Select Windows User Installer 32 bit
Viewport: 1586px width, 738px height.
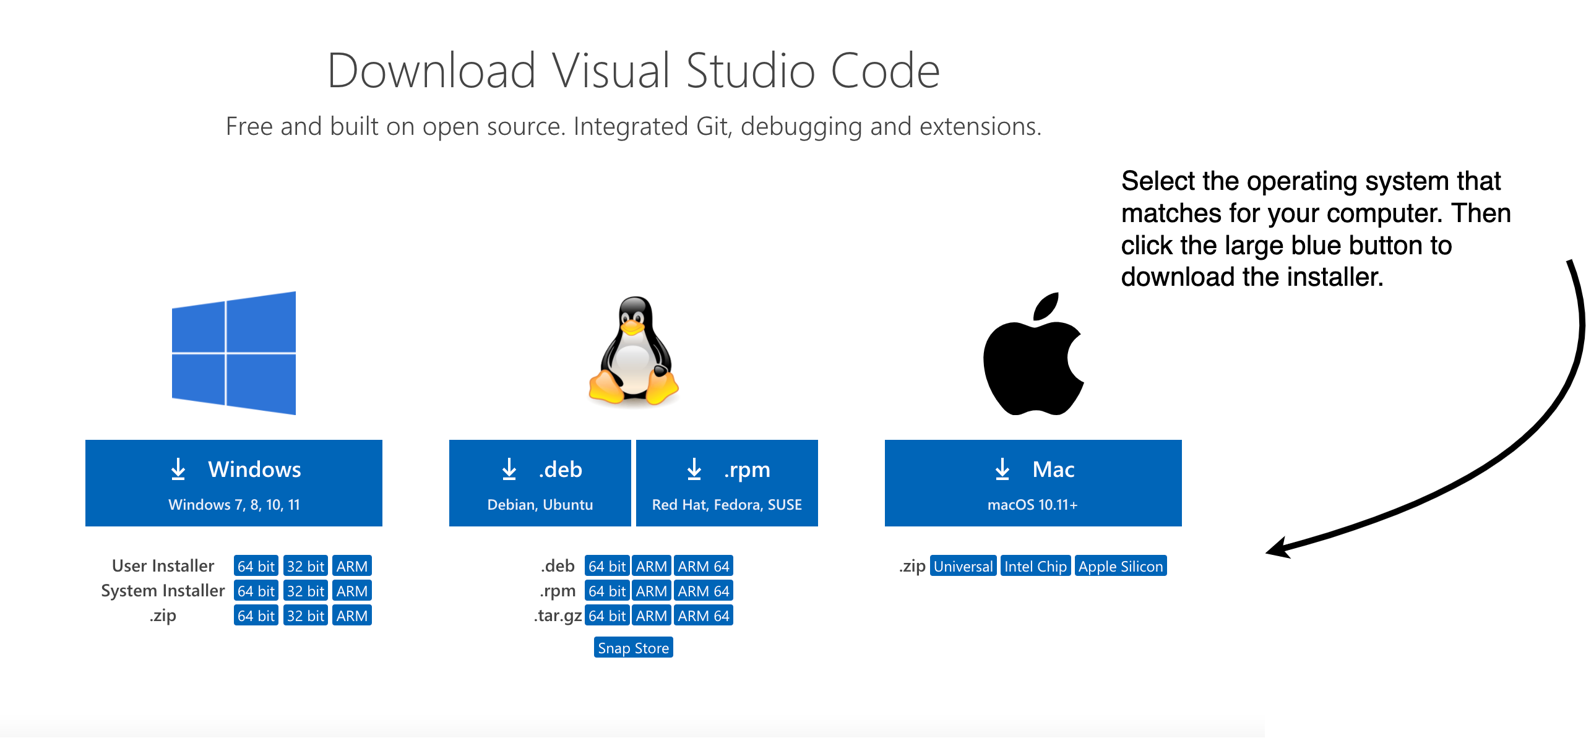[x=305, y=566]
